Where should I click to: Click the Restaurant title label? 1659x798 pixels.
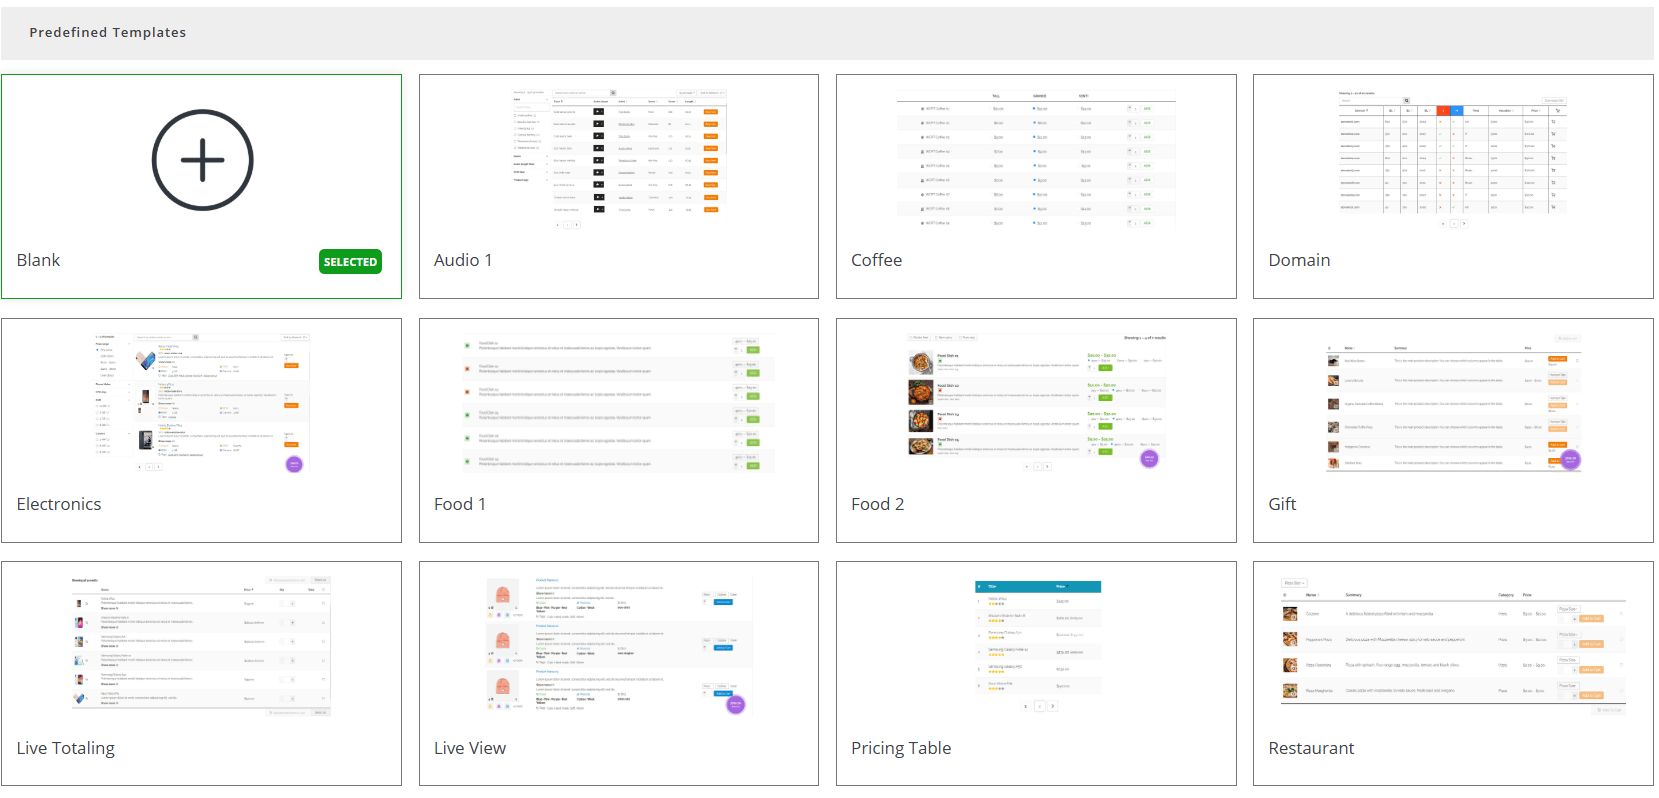tap(1311, 748)
